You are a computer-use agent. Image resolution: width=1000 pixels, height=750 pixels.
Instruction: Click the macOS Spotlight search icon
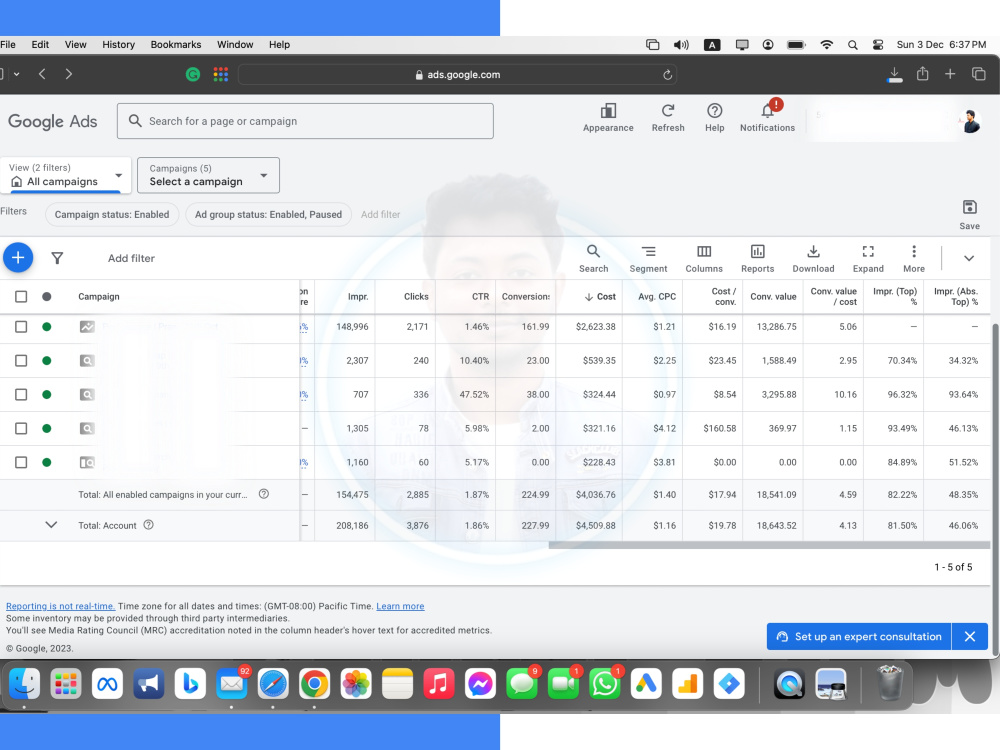(x=853, y=45)
